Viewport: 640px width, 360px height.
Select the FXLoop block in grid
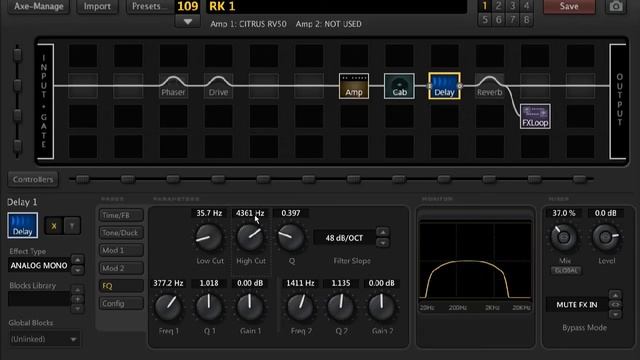tap(535, 116)
